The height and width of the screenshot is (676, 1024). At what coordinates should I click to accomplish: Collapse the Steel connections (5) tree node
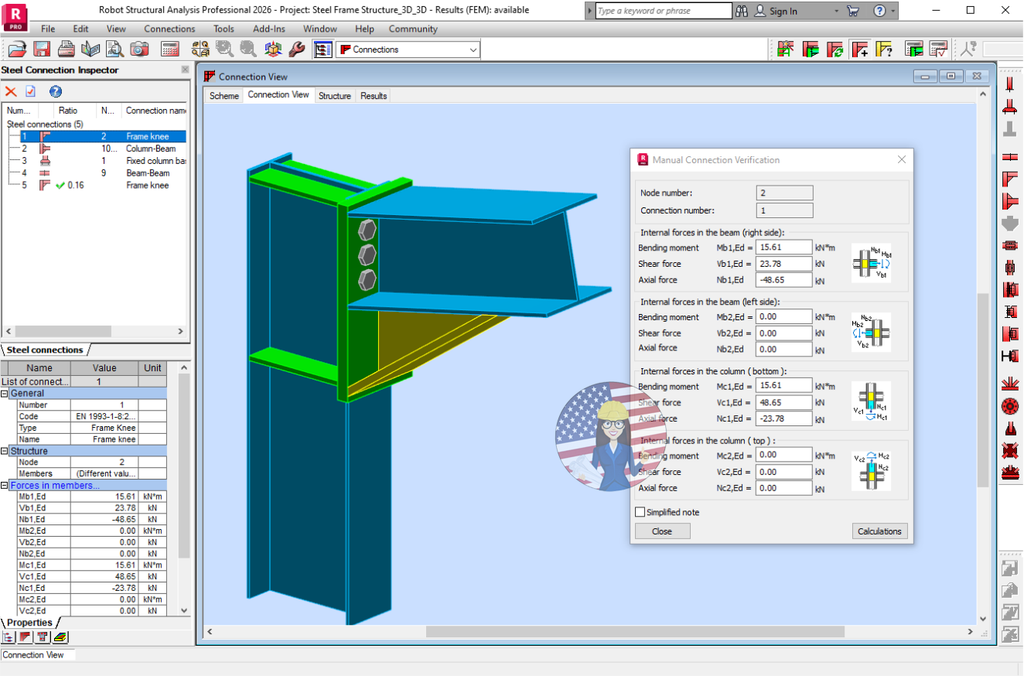coord(45,124)
